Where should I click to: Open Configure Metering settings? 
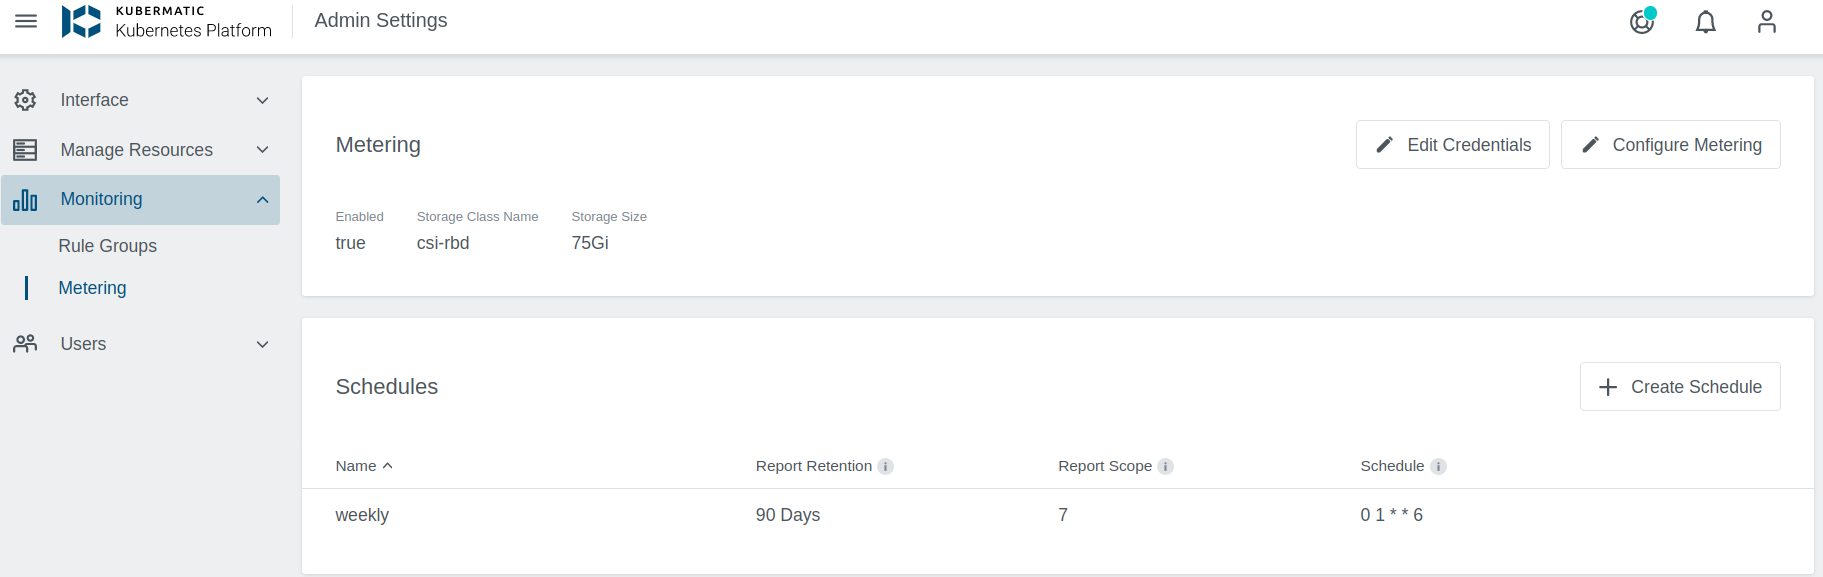pos(1670,144)
